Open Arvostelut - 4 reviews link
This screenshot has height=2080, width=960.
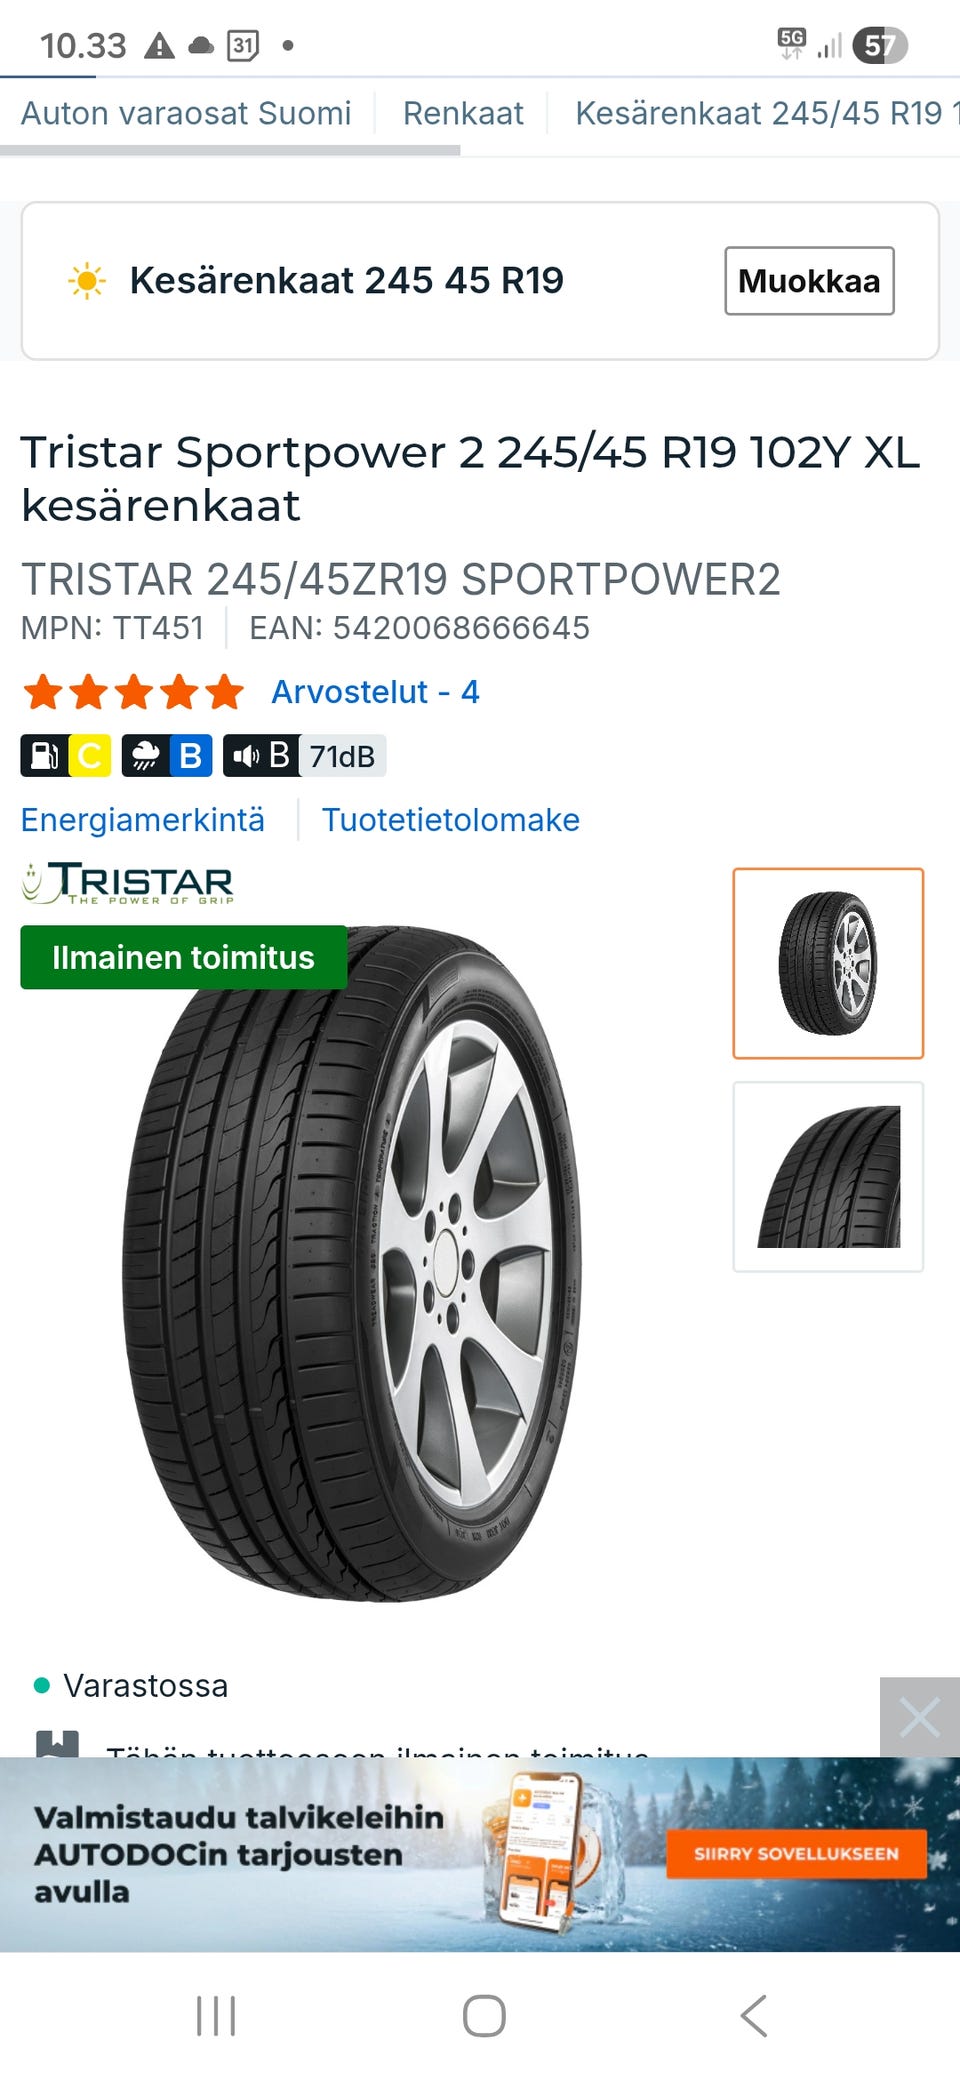click(376, 692)
